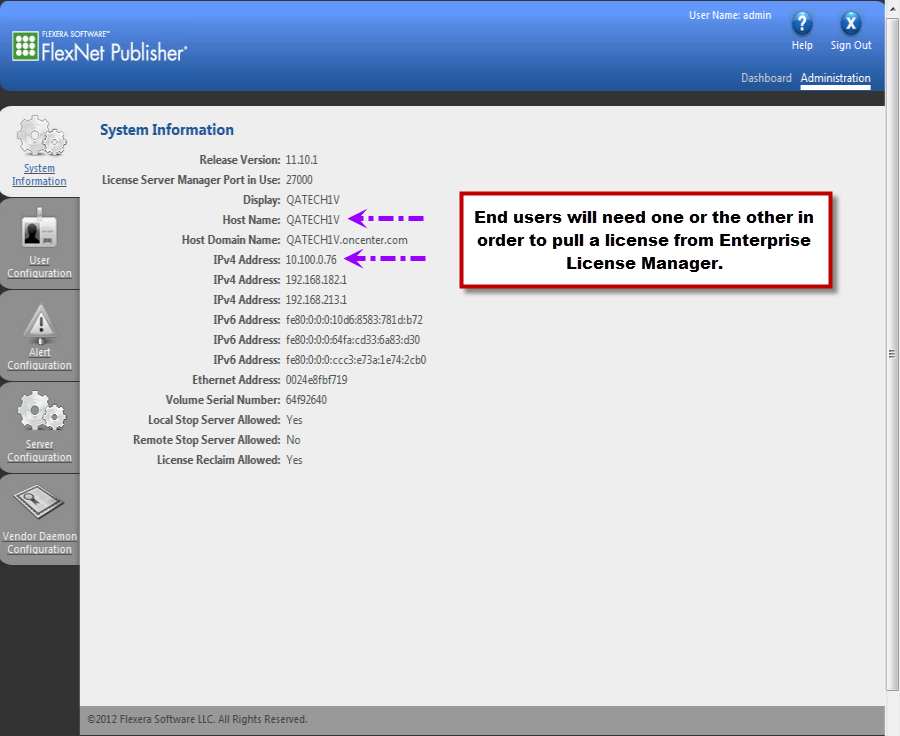Click the IPv6 address ending 6a83:d30

[353, 340]
